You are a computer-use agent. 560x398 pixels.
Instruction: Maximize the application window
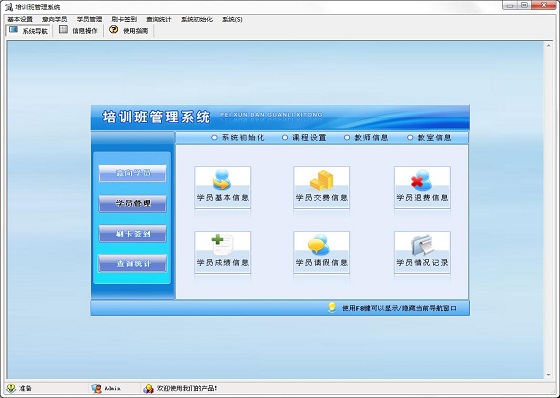[x=524, y=5]
